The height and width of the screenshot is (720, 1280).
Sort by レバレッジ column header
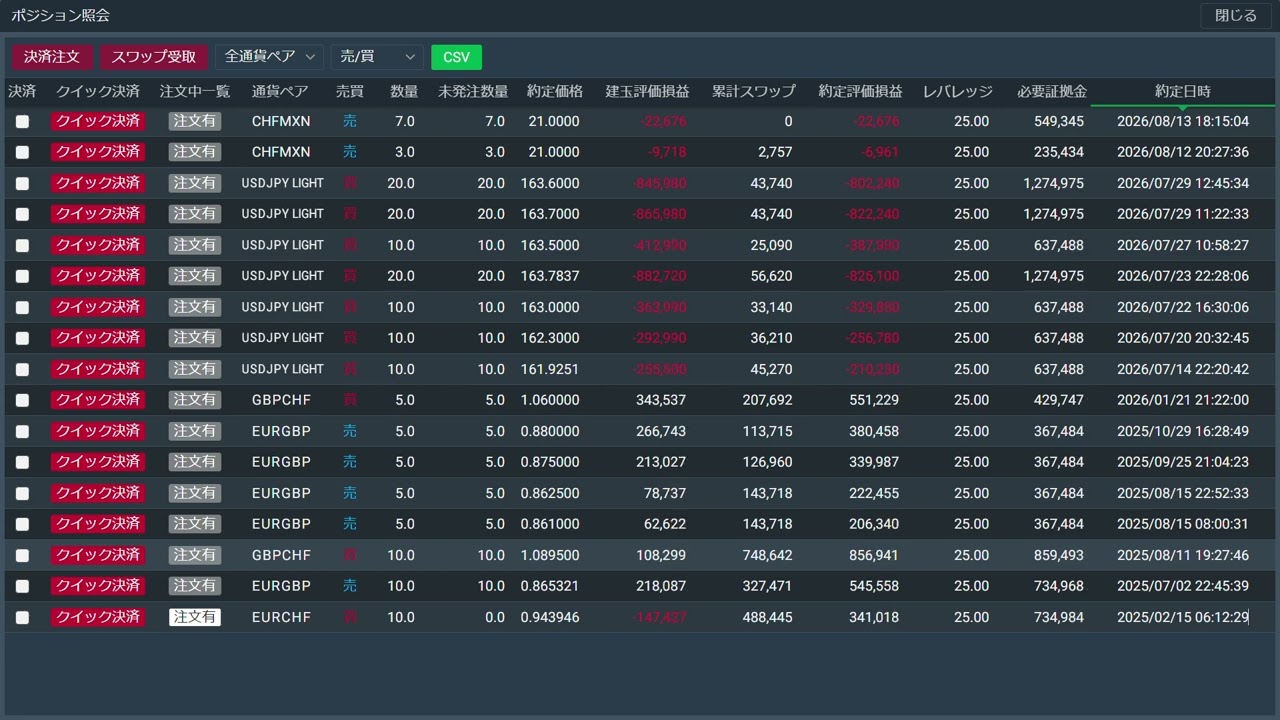tap(958, 91)
